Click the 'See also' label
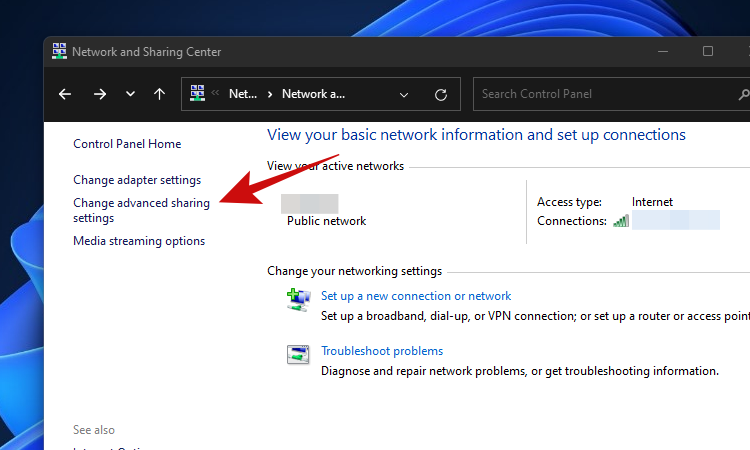750x450 pixels. click(x=94, y=430)
